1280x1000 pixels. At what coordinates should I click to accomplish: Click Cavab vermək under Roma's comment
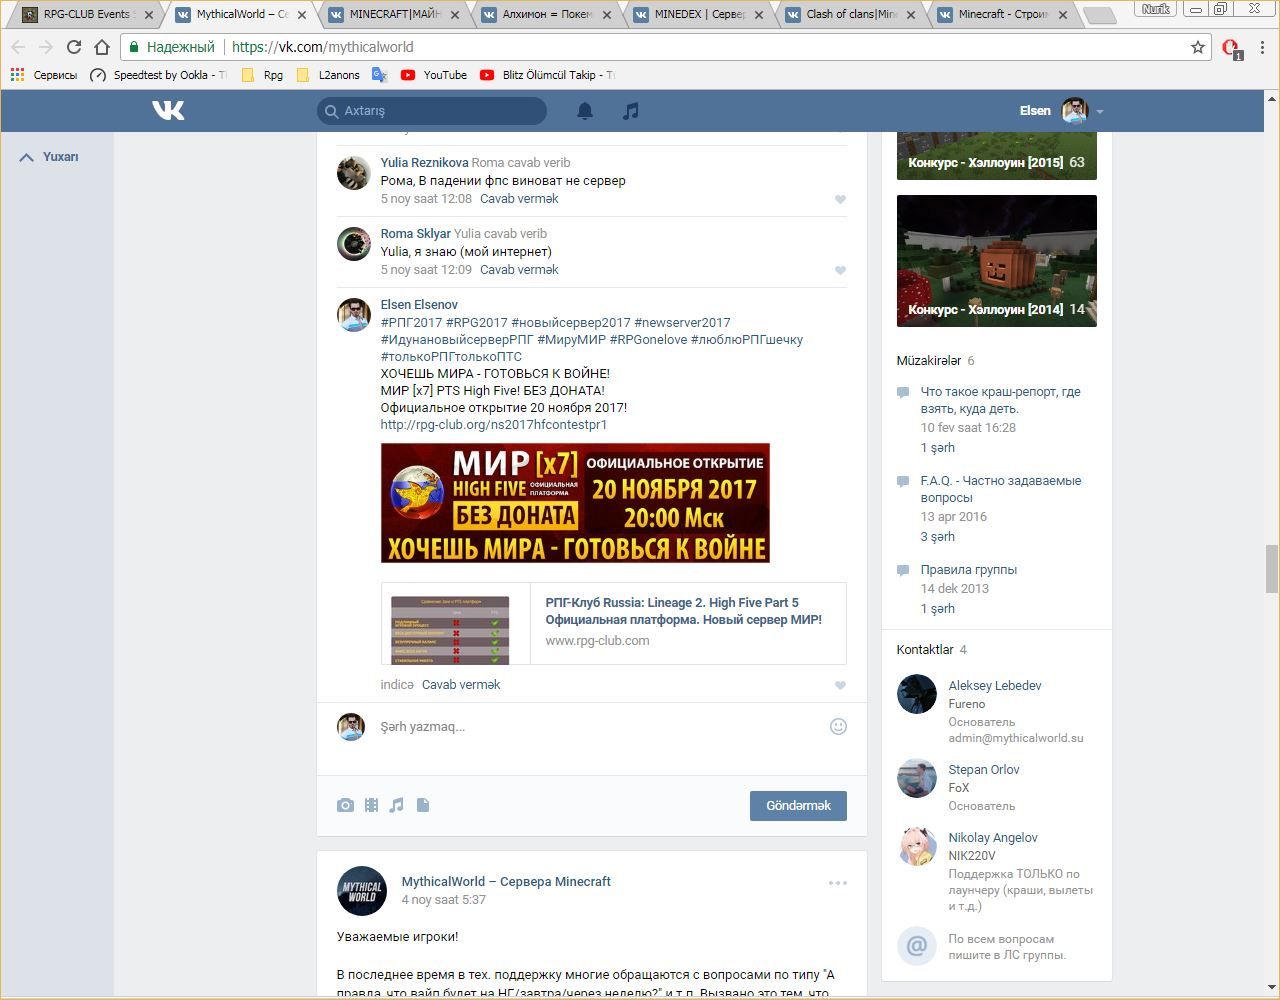pyautogui.click(x=519, y=270)
